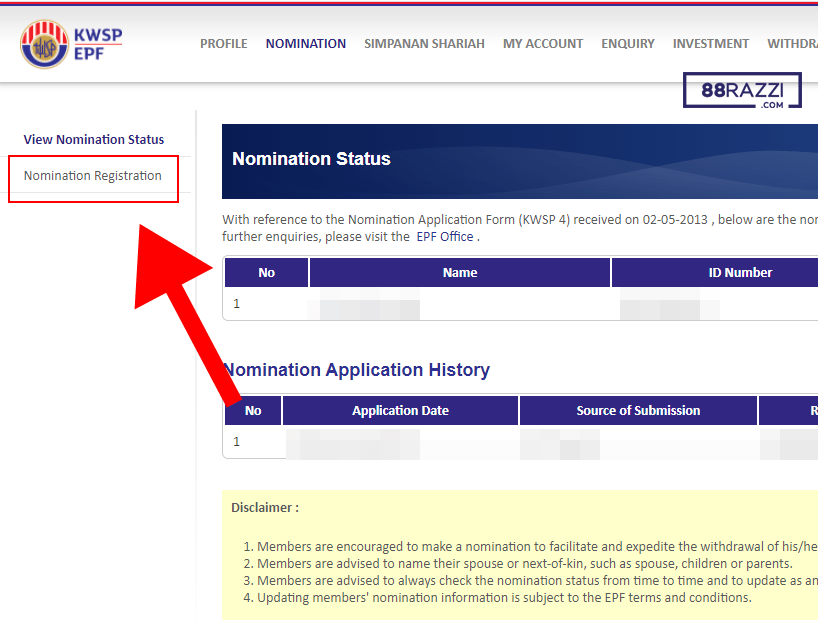Click the No header in the Nomination Status table
The width and height of the screenshot is (818, 620).
coord(266,273)
